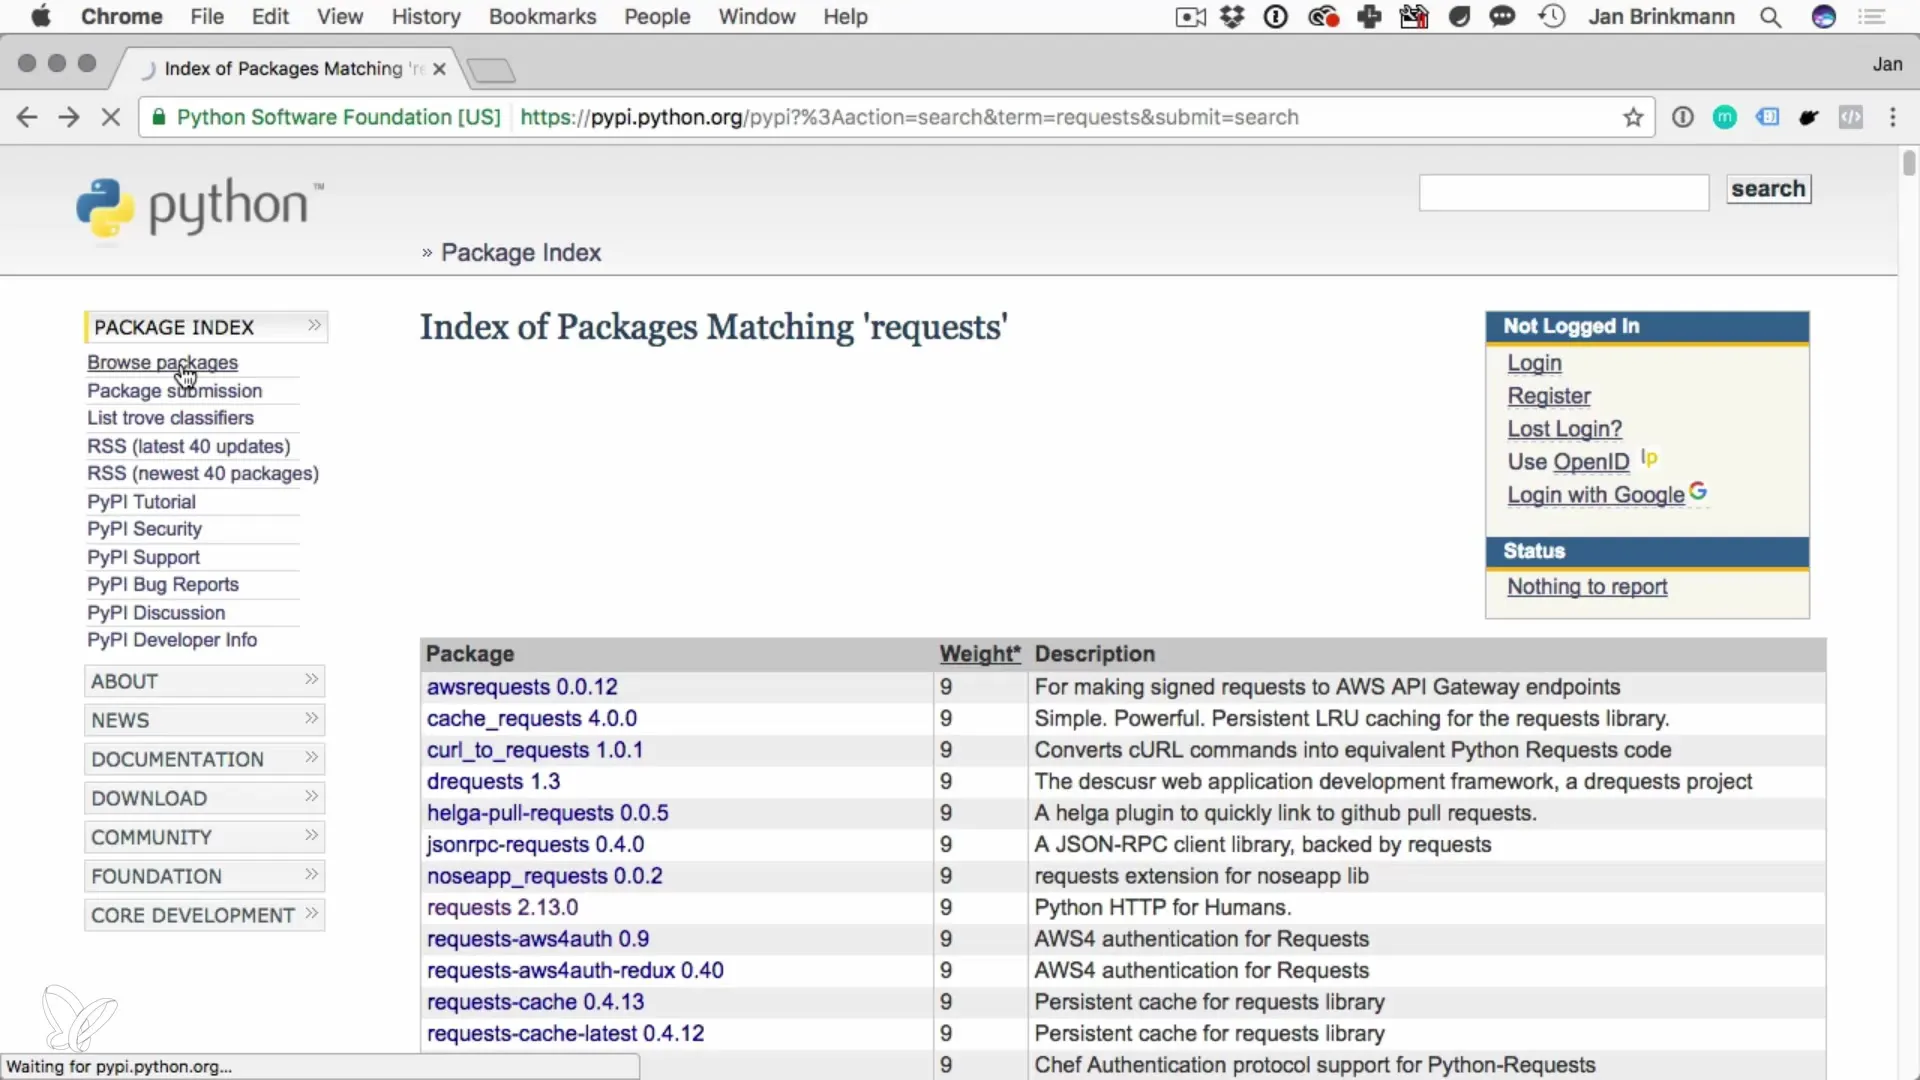Click the Python logo
The image size is (1920, 1080).
(199, 209)
